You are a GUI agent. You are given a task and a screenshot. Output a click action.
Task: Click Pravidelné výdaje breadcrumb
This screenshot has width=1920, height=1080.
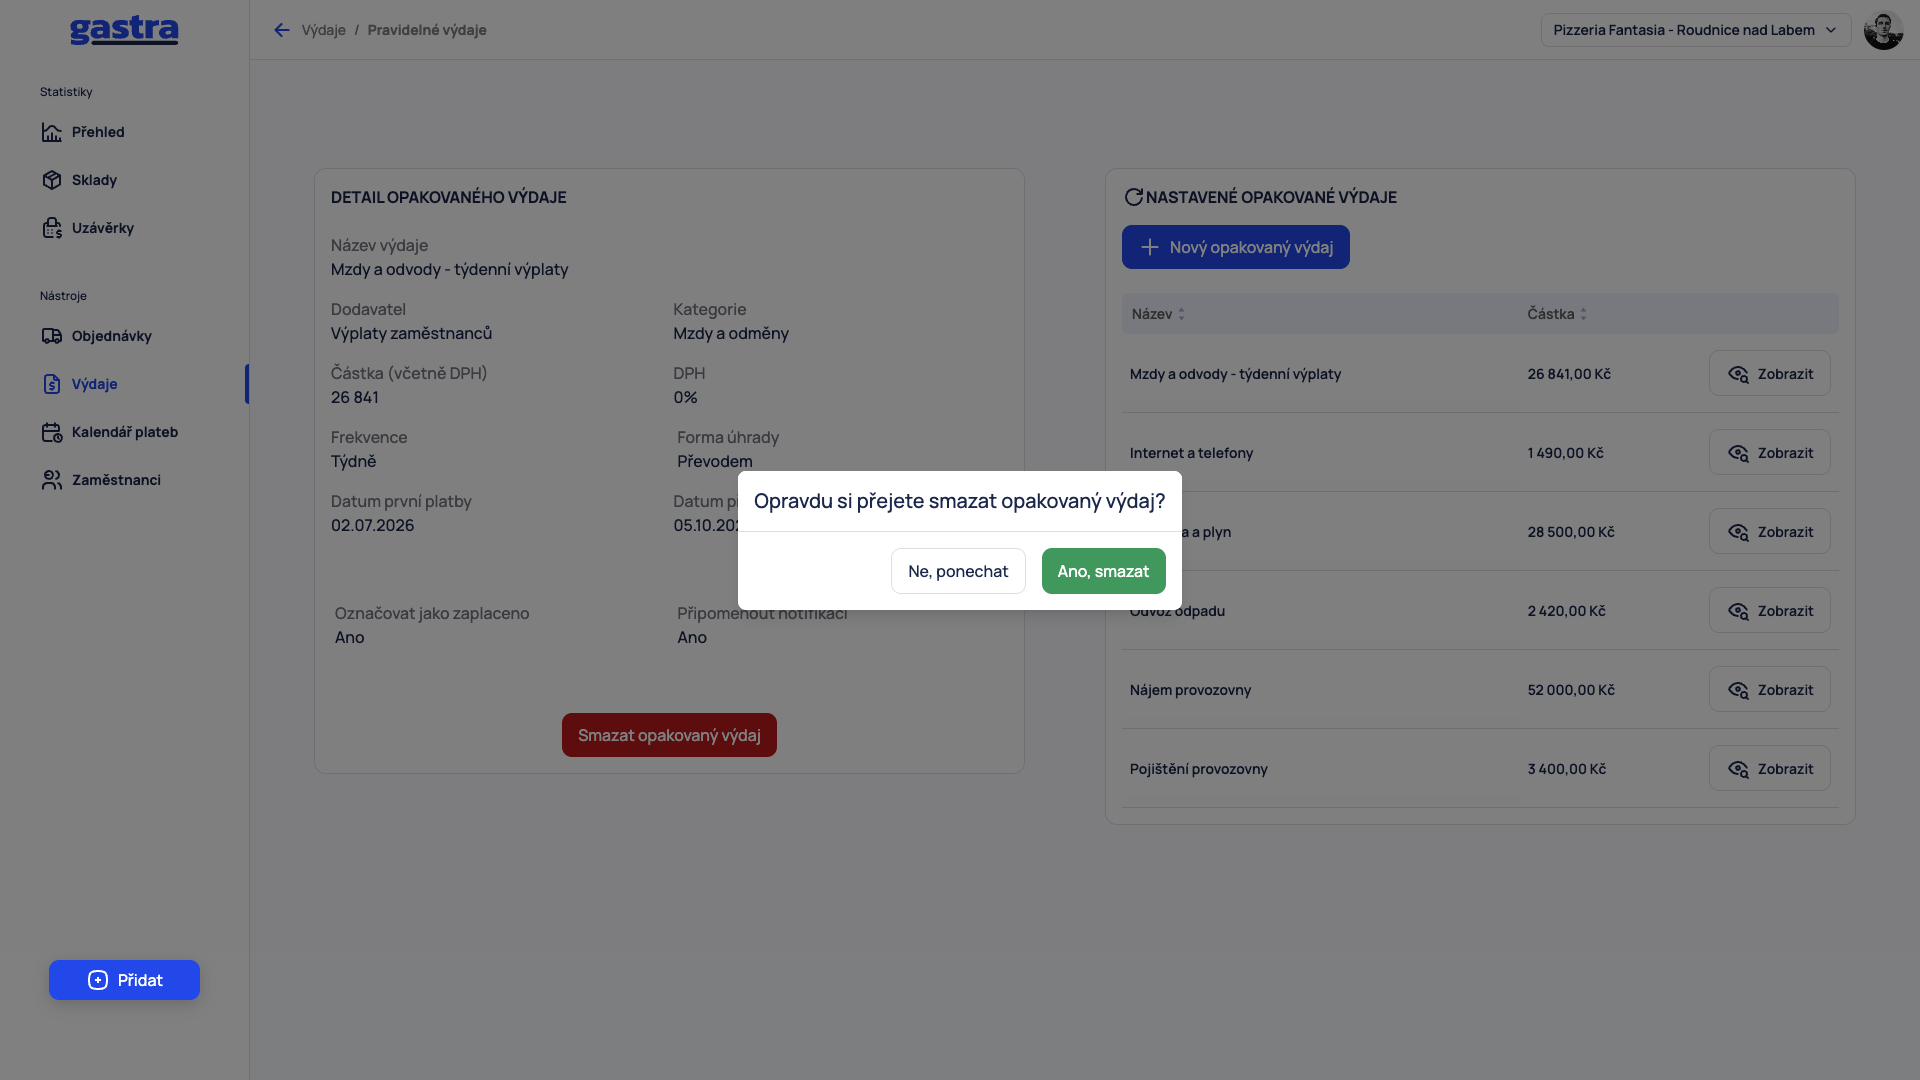click(427, 30)
